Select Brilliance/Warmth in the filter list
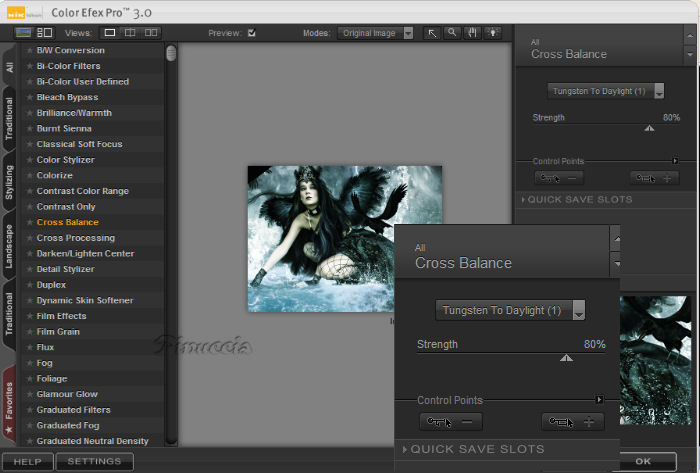Viewport: 700px width, 473px height. click(74, 113)
